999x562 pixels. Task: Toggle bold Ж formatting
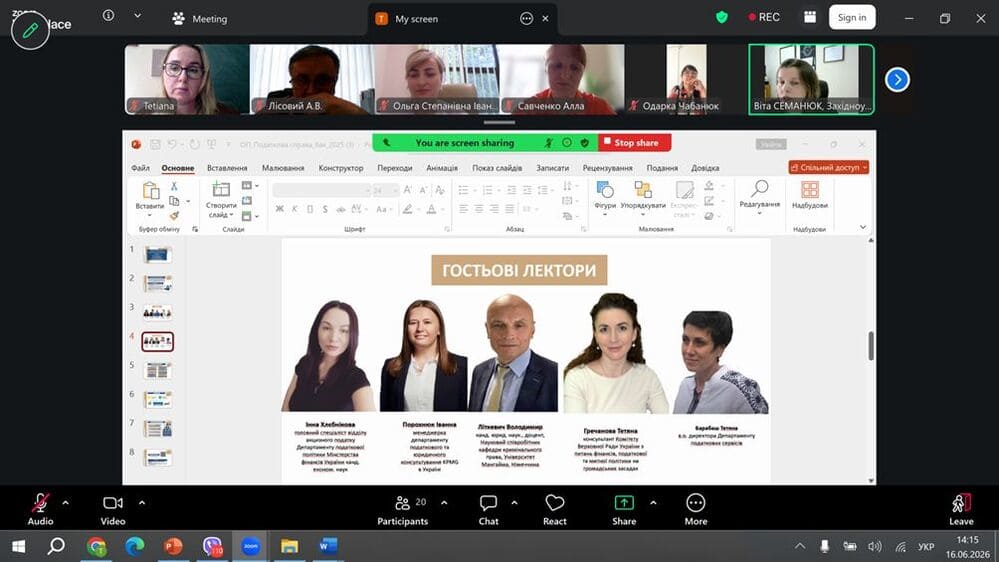click(x=280, y=209)
